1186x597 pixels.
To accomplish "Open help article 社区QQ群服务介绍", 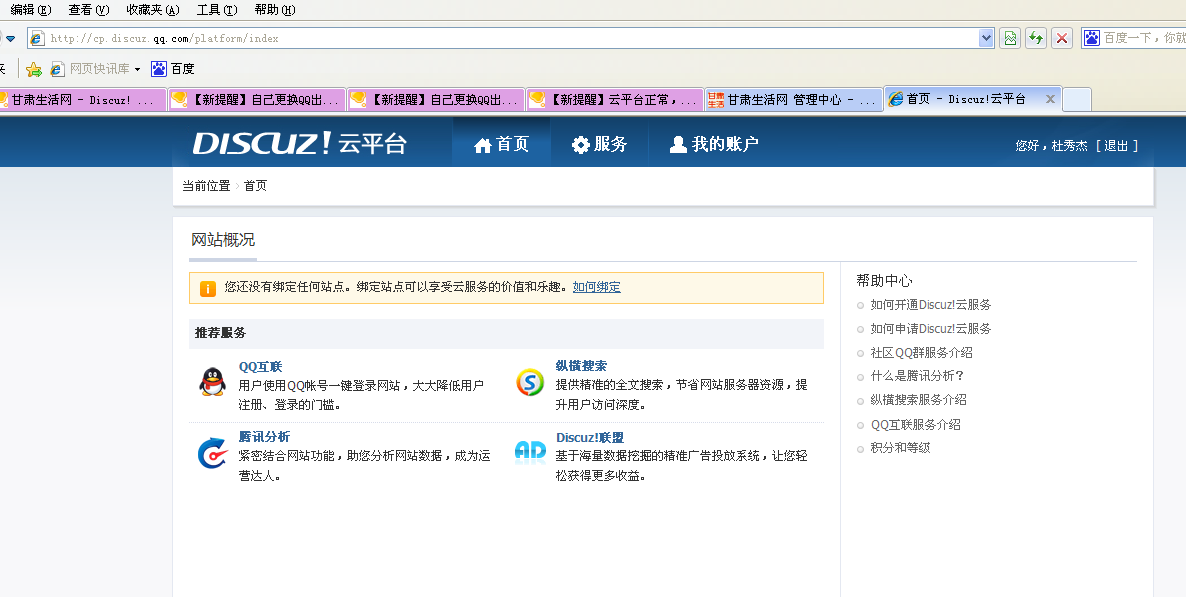I will click(921, 353).
